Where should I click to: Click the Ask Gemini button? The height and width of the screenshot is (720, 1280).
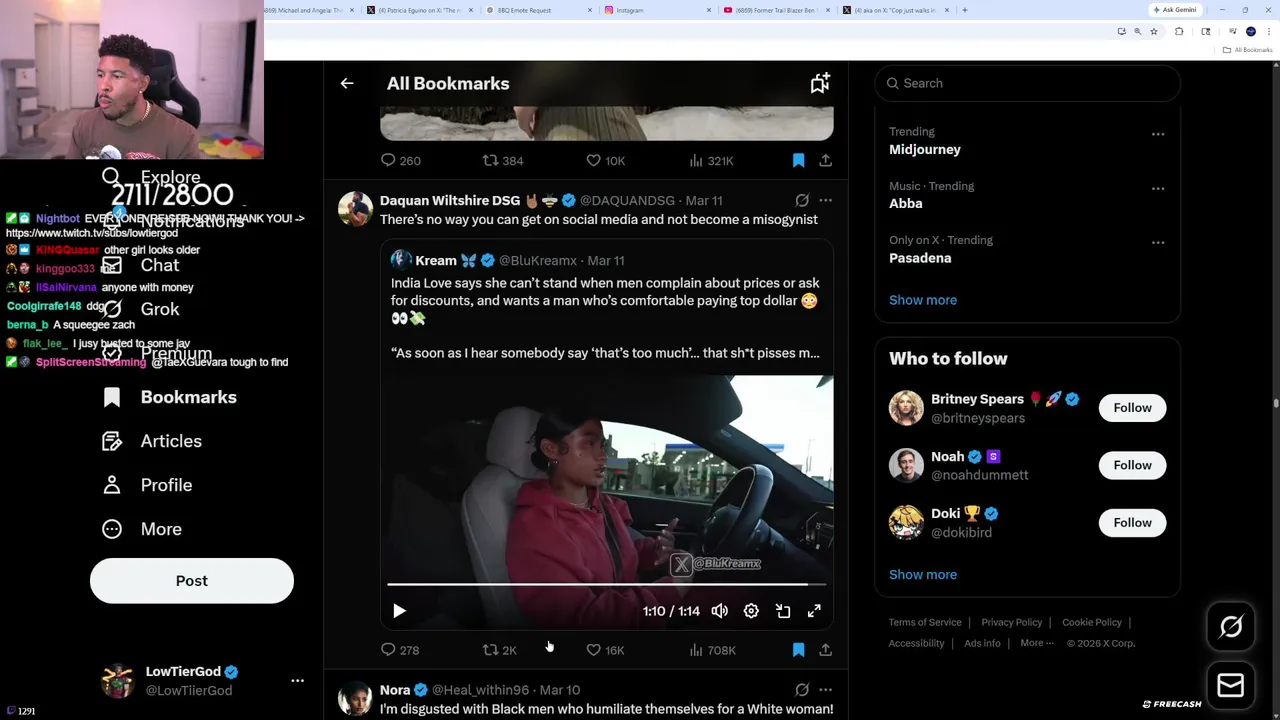[1175, 10]
